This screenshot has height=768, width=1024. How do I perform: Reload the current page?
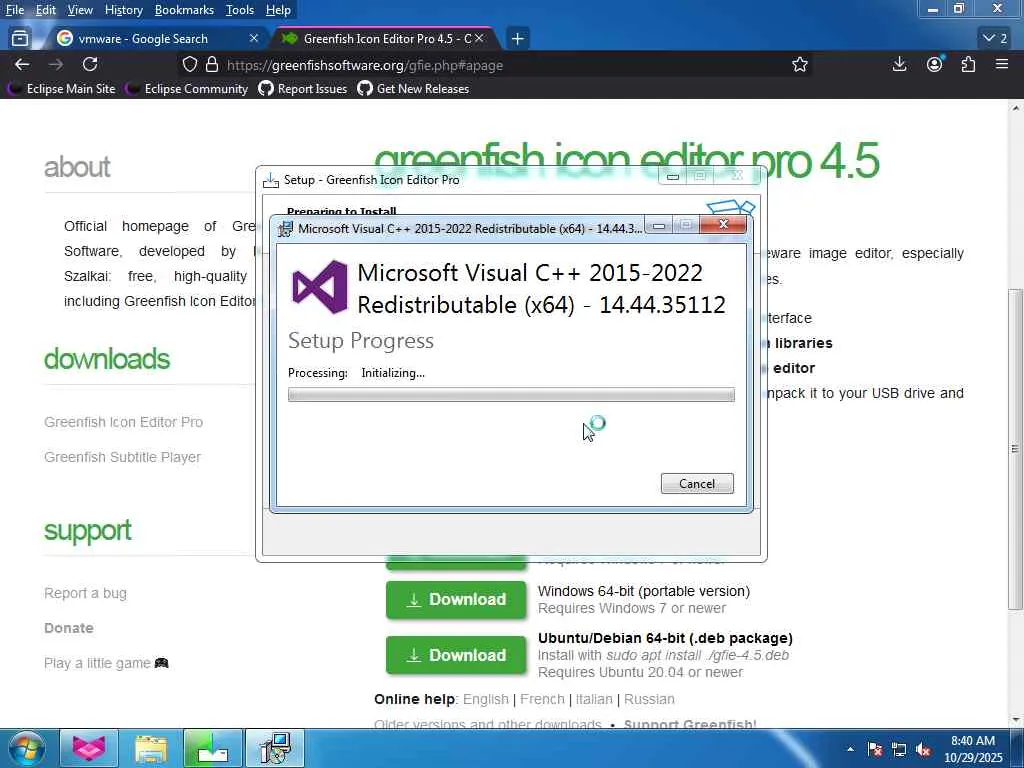[x=90, y=65]
